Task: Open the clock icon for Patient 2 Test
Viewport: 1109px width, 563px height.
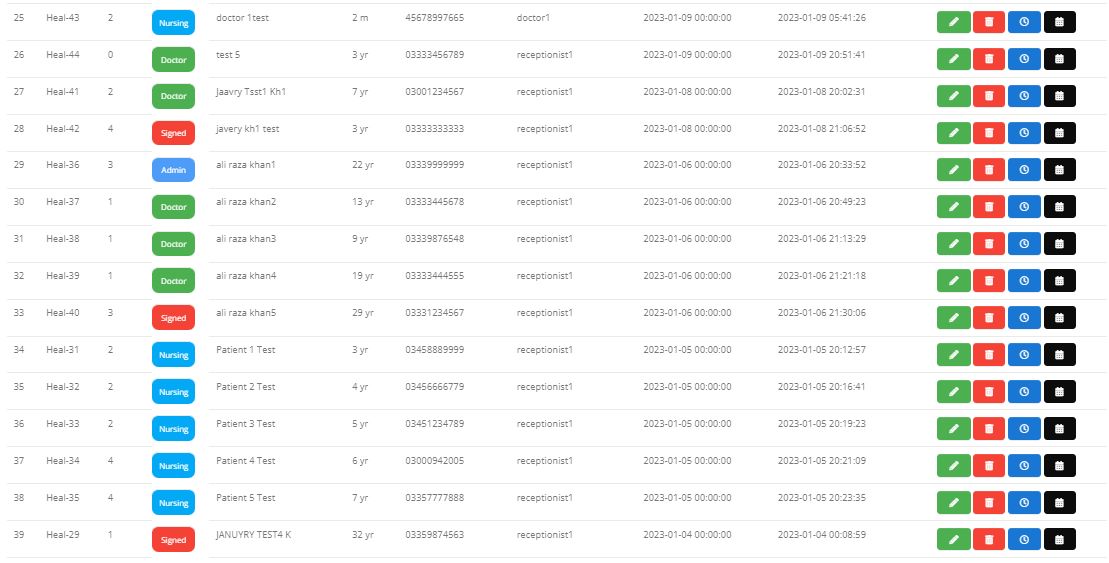Action: click(x=1024, y=392)
